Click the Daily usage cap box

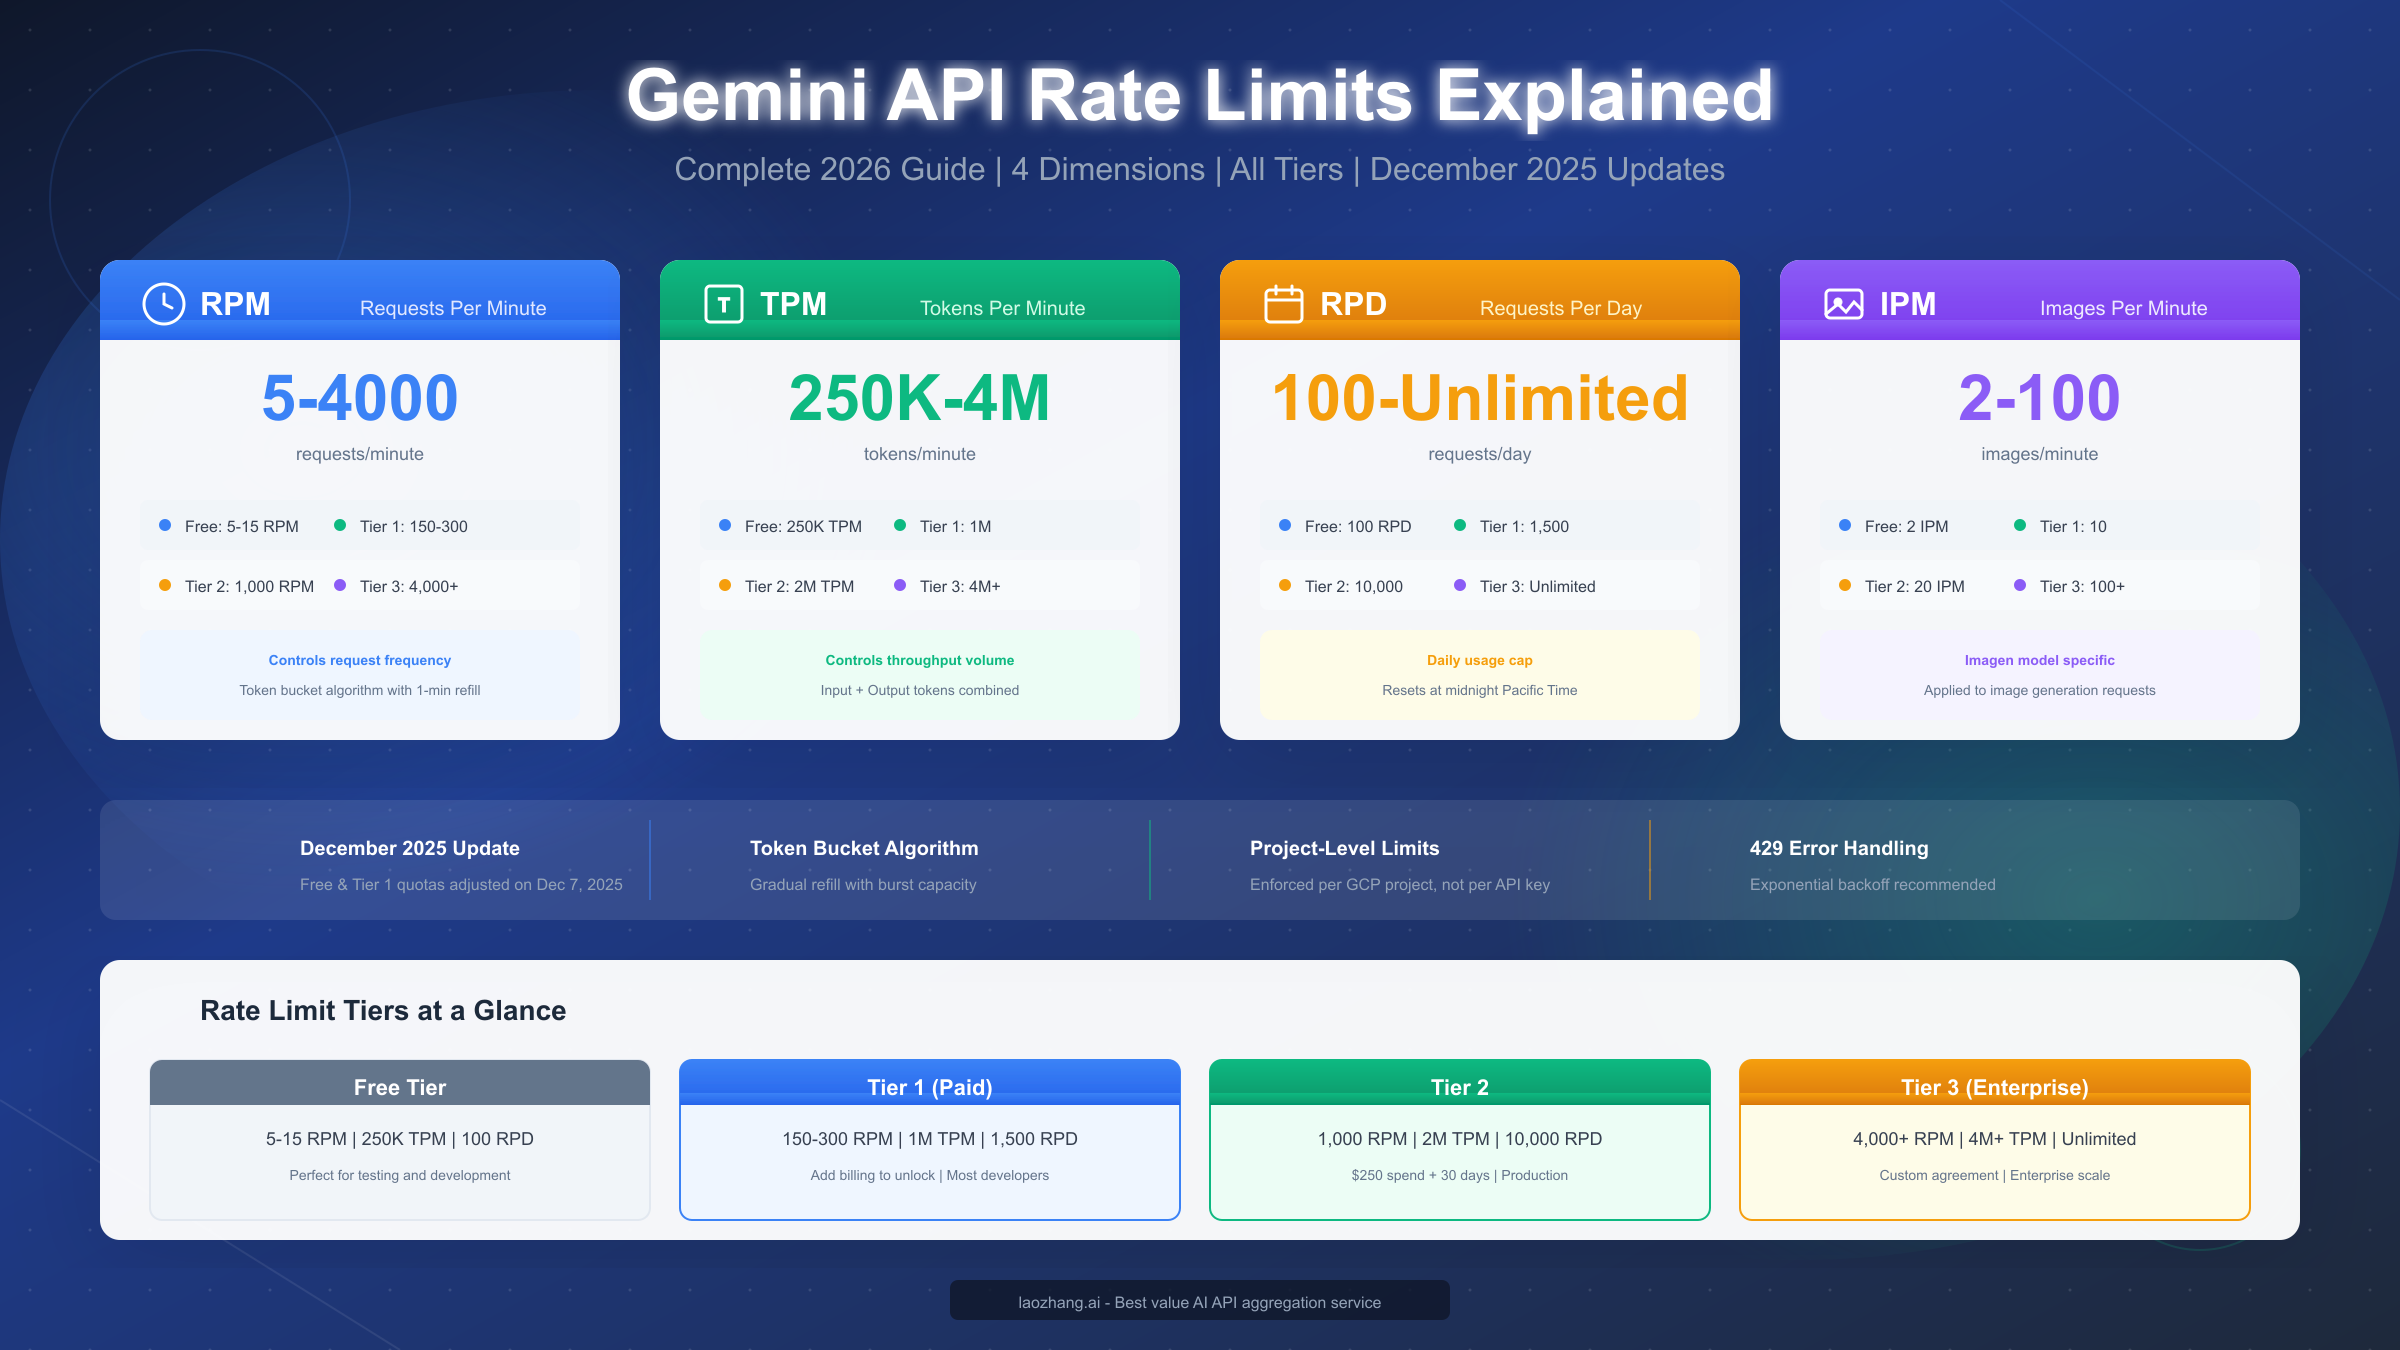pyautogui.click(x=1480, y=675)
